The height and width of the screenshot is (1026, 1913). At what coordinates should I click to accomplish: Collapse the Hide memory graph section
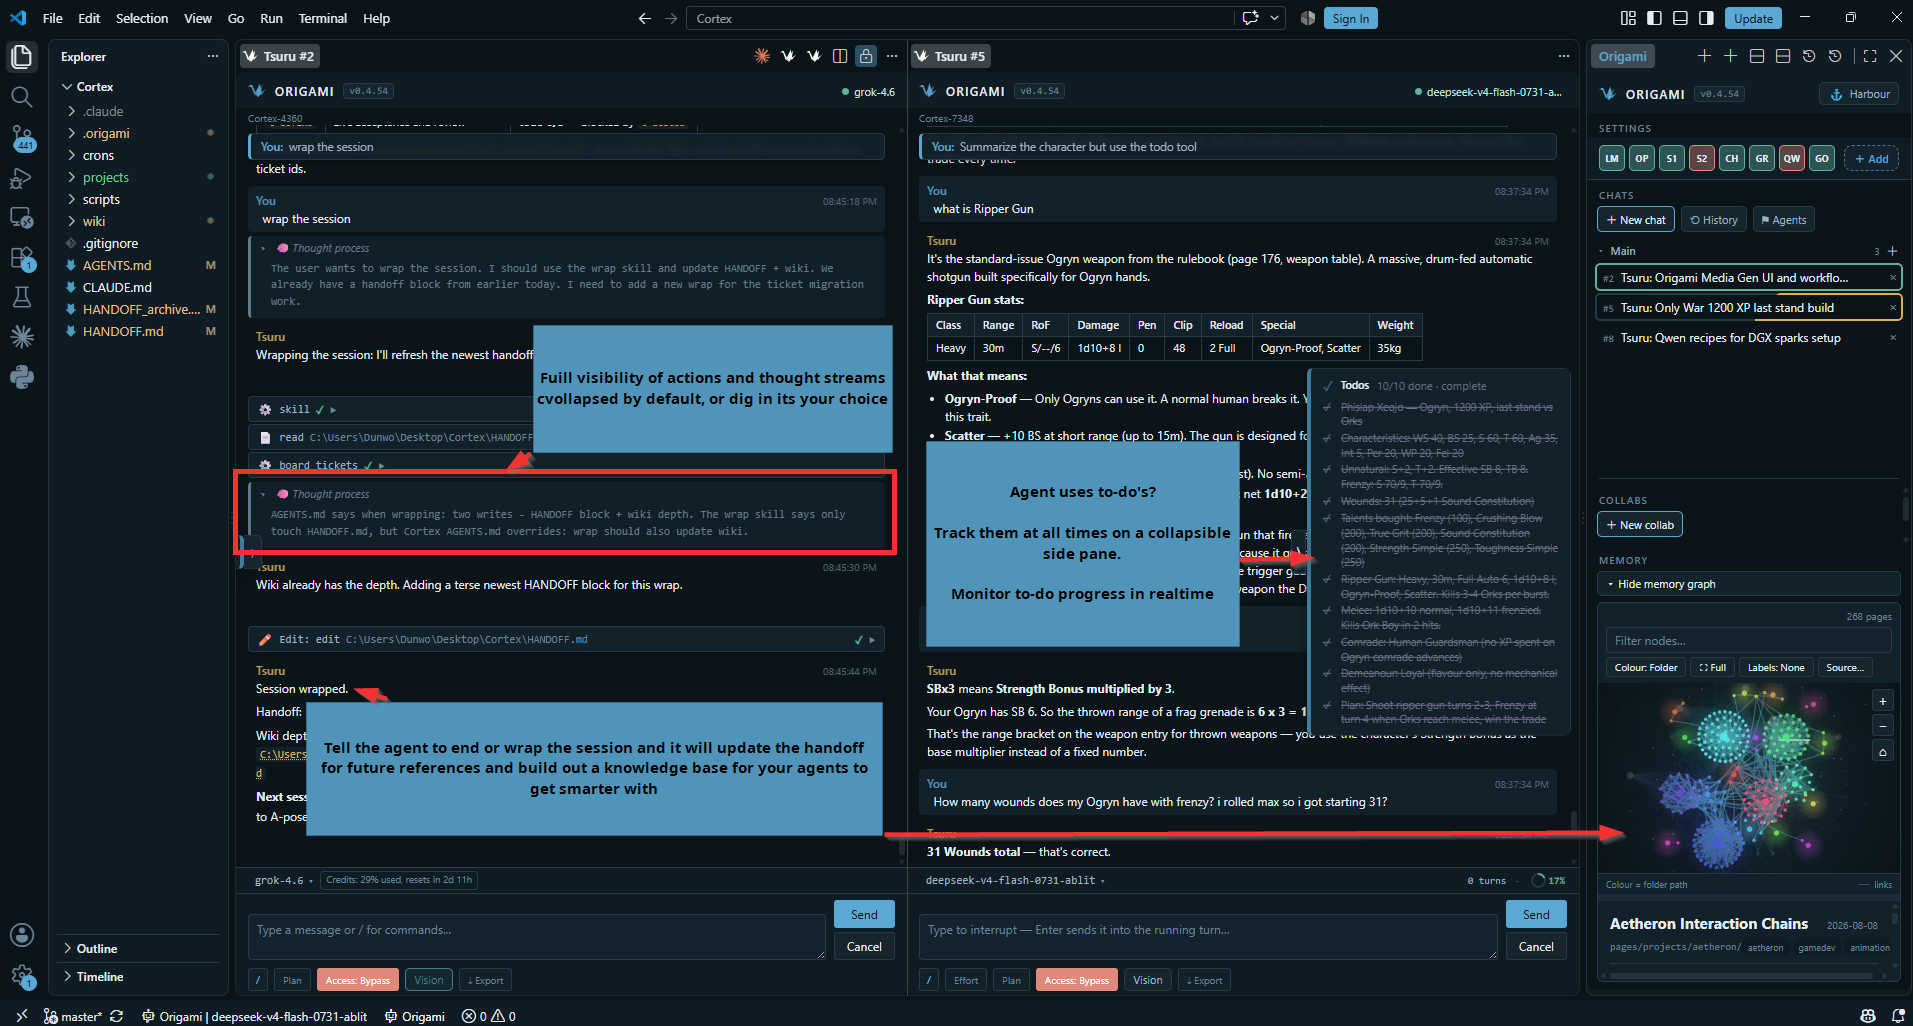pyautogui.click(x=1749, y=584)
